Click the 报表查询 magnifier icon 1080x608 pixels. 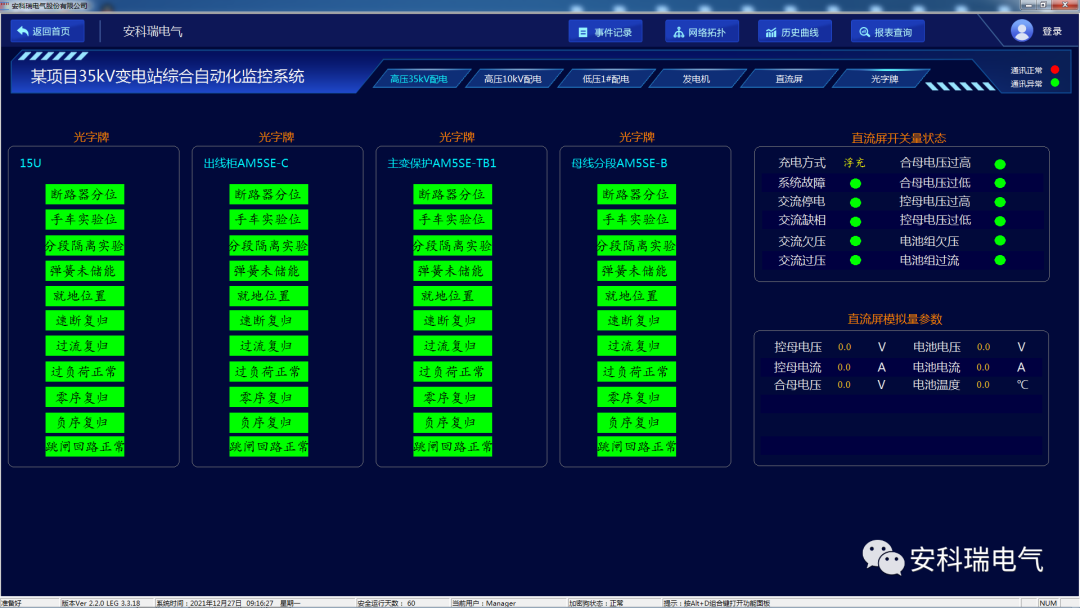[x=864, y=32]
